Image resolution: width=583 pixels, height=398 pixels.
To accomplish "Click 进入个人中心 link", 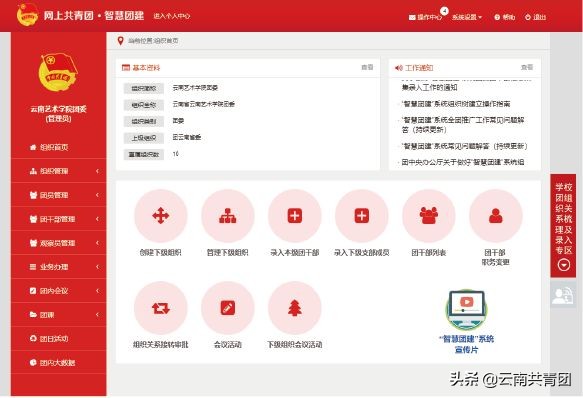I will pos(172,16).
